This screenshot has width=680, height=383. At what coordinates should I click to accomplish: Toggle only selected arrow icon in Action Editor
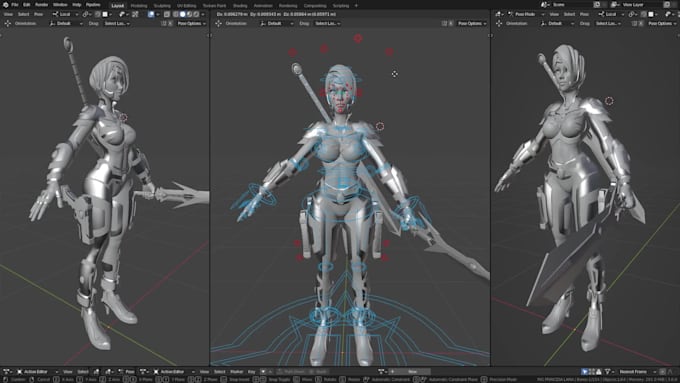pos(585,372)
